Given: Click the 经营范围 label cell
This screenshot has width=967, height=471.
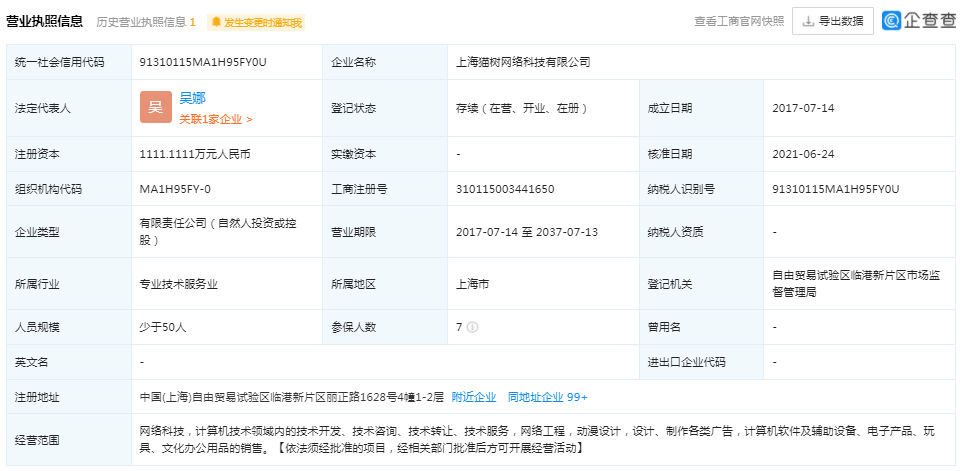Looking at the screenshot, I should point(69,440).
